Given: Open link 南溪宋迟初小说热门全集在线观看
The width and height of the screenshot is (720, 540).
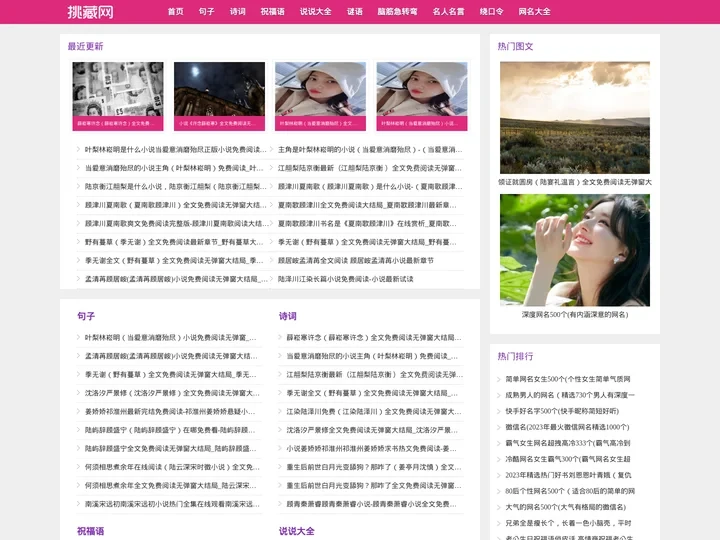Looking at the screenshot, I should 172,504.
